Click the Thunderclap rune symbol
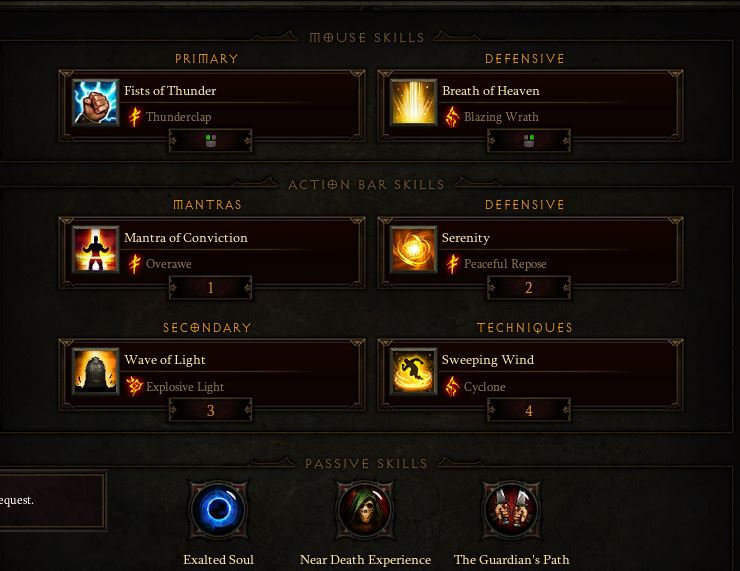Image resolution: width=740 pixels, height=571 pixels. click(x=135, y=117)
